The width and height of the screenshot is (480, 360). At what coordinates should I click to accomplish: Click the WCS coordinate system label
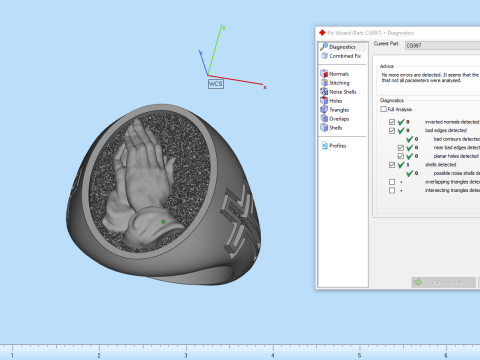[216, 84]
